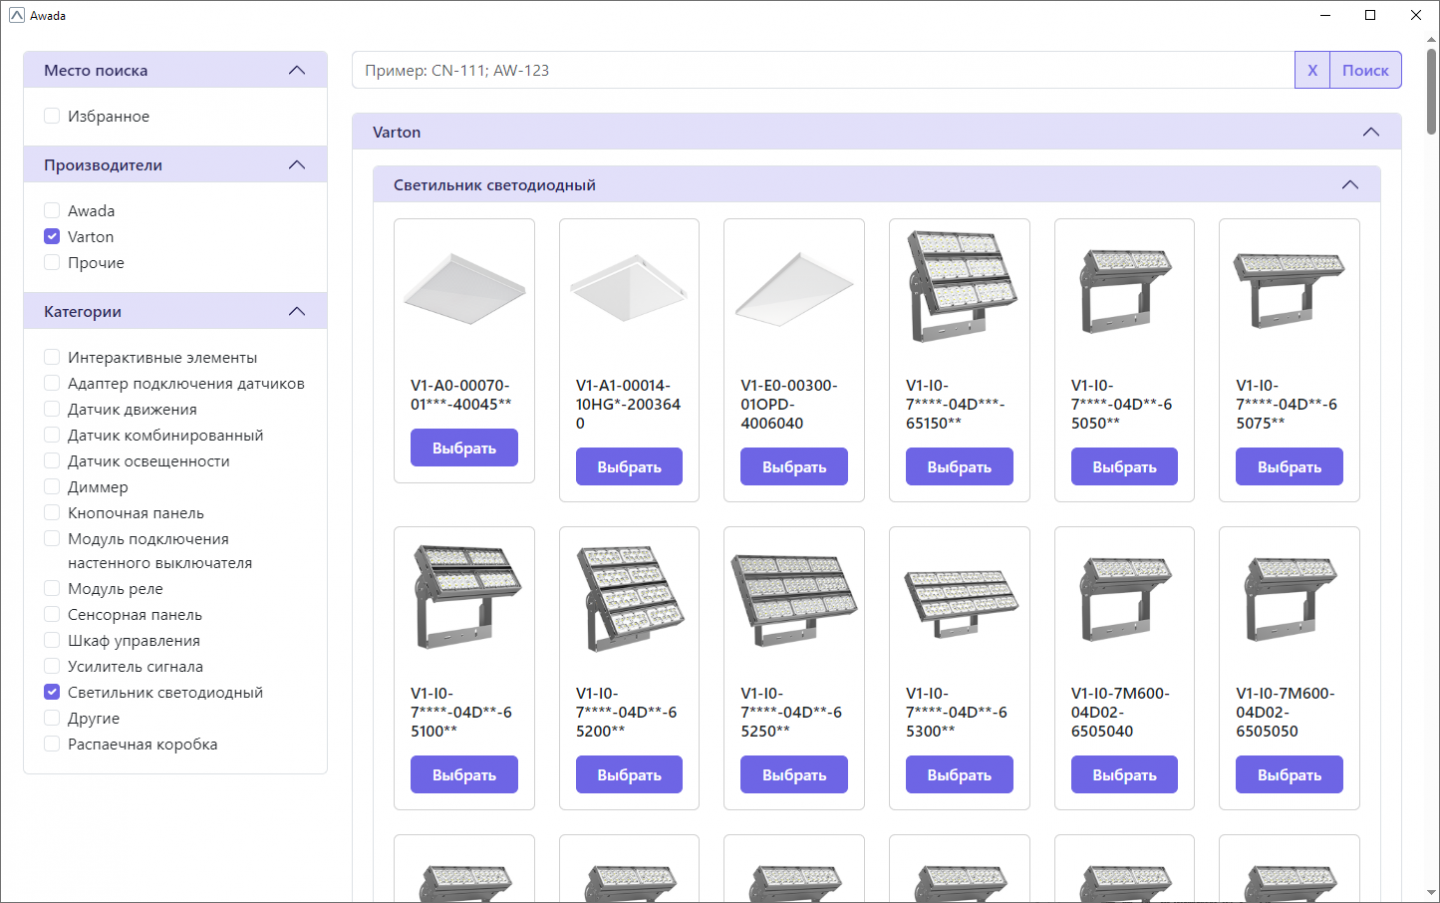Click the Awada app icon in title bar
The width and height of the screenshot is (1440, 903).
click(x=16, y=15)
